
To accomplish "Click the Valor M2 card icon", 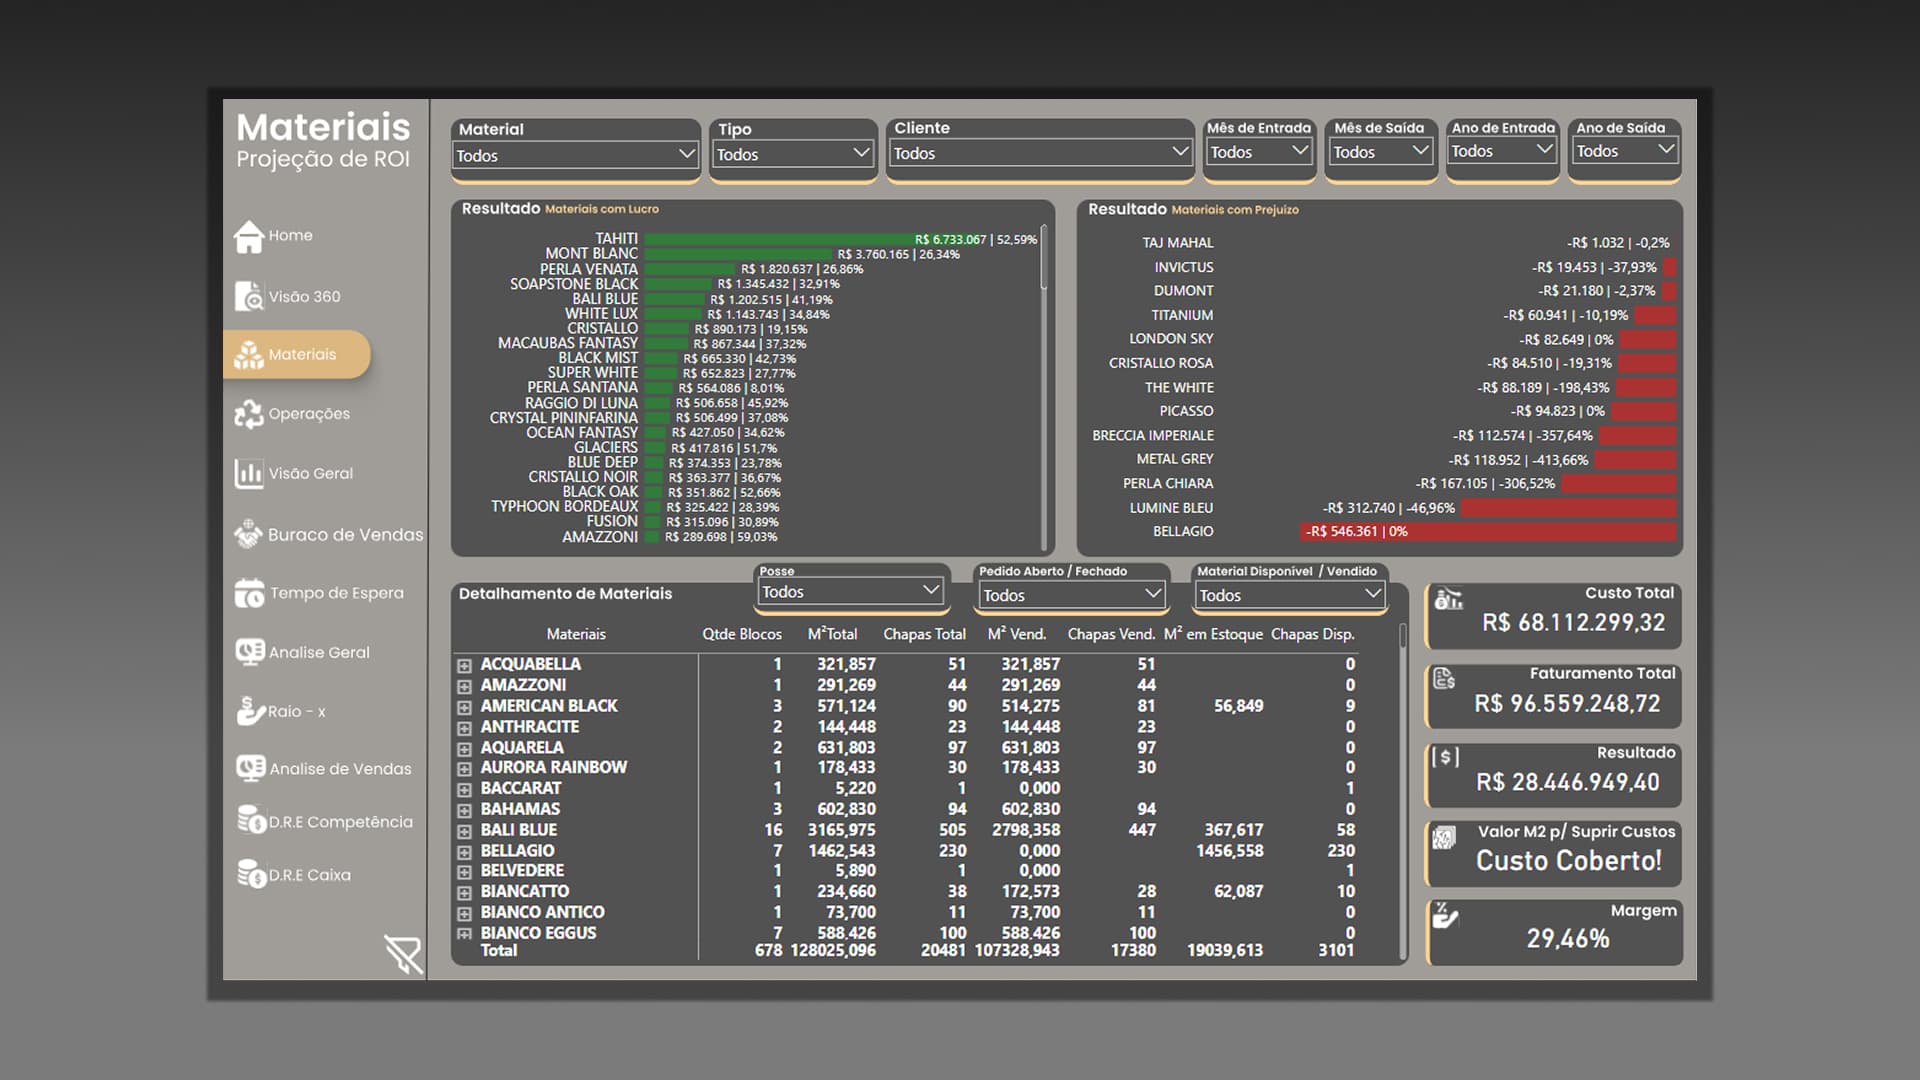I will pos(1444,837).
